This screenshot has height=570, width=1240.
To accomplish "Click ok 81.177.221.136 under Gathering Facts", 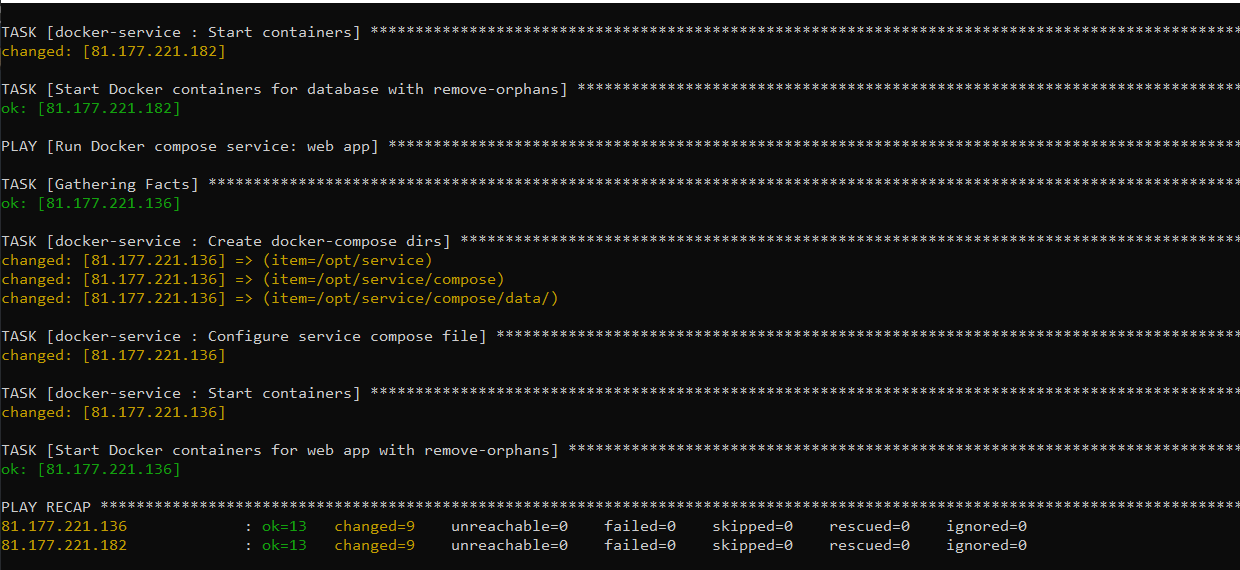I will click(x=91, y=203).
